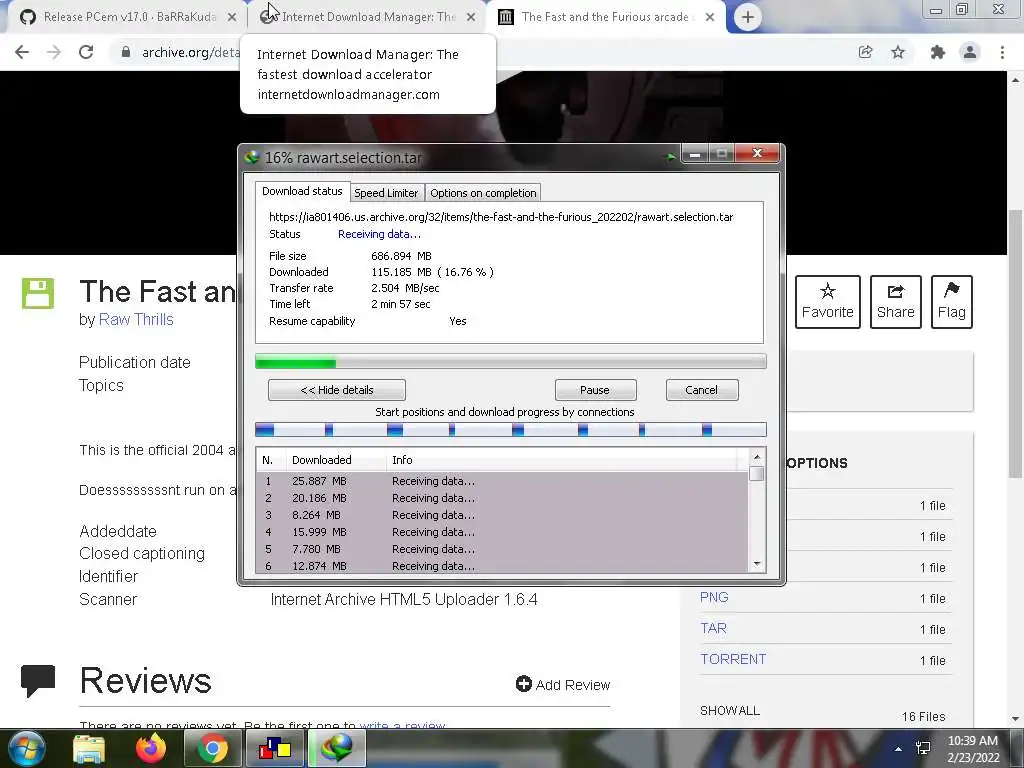
Task: Launch Firefox from the taskbar
Action: coord(151,748)
